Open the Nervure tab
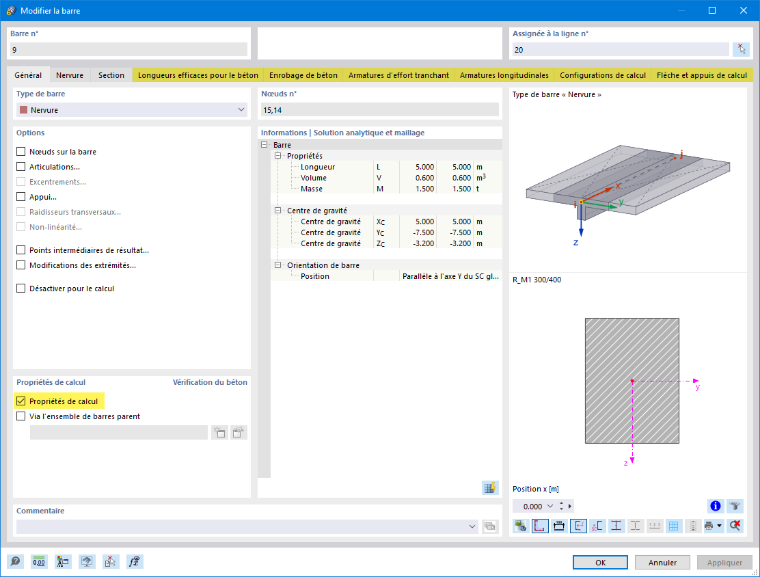The height and width of the screenshot is (577, 760). point(69,75)
